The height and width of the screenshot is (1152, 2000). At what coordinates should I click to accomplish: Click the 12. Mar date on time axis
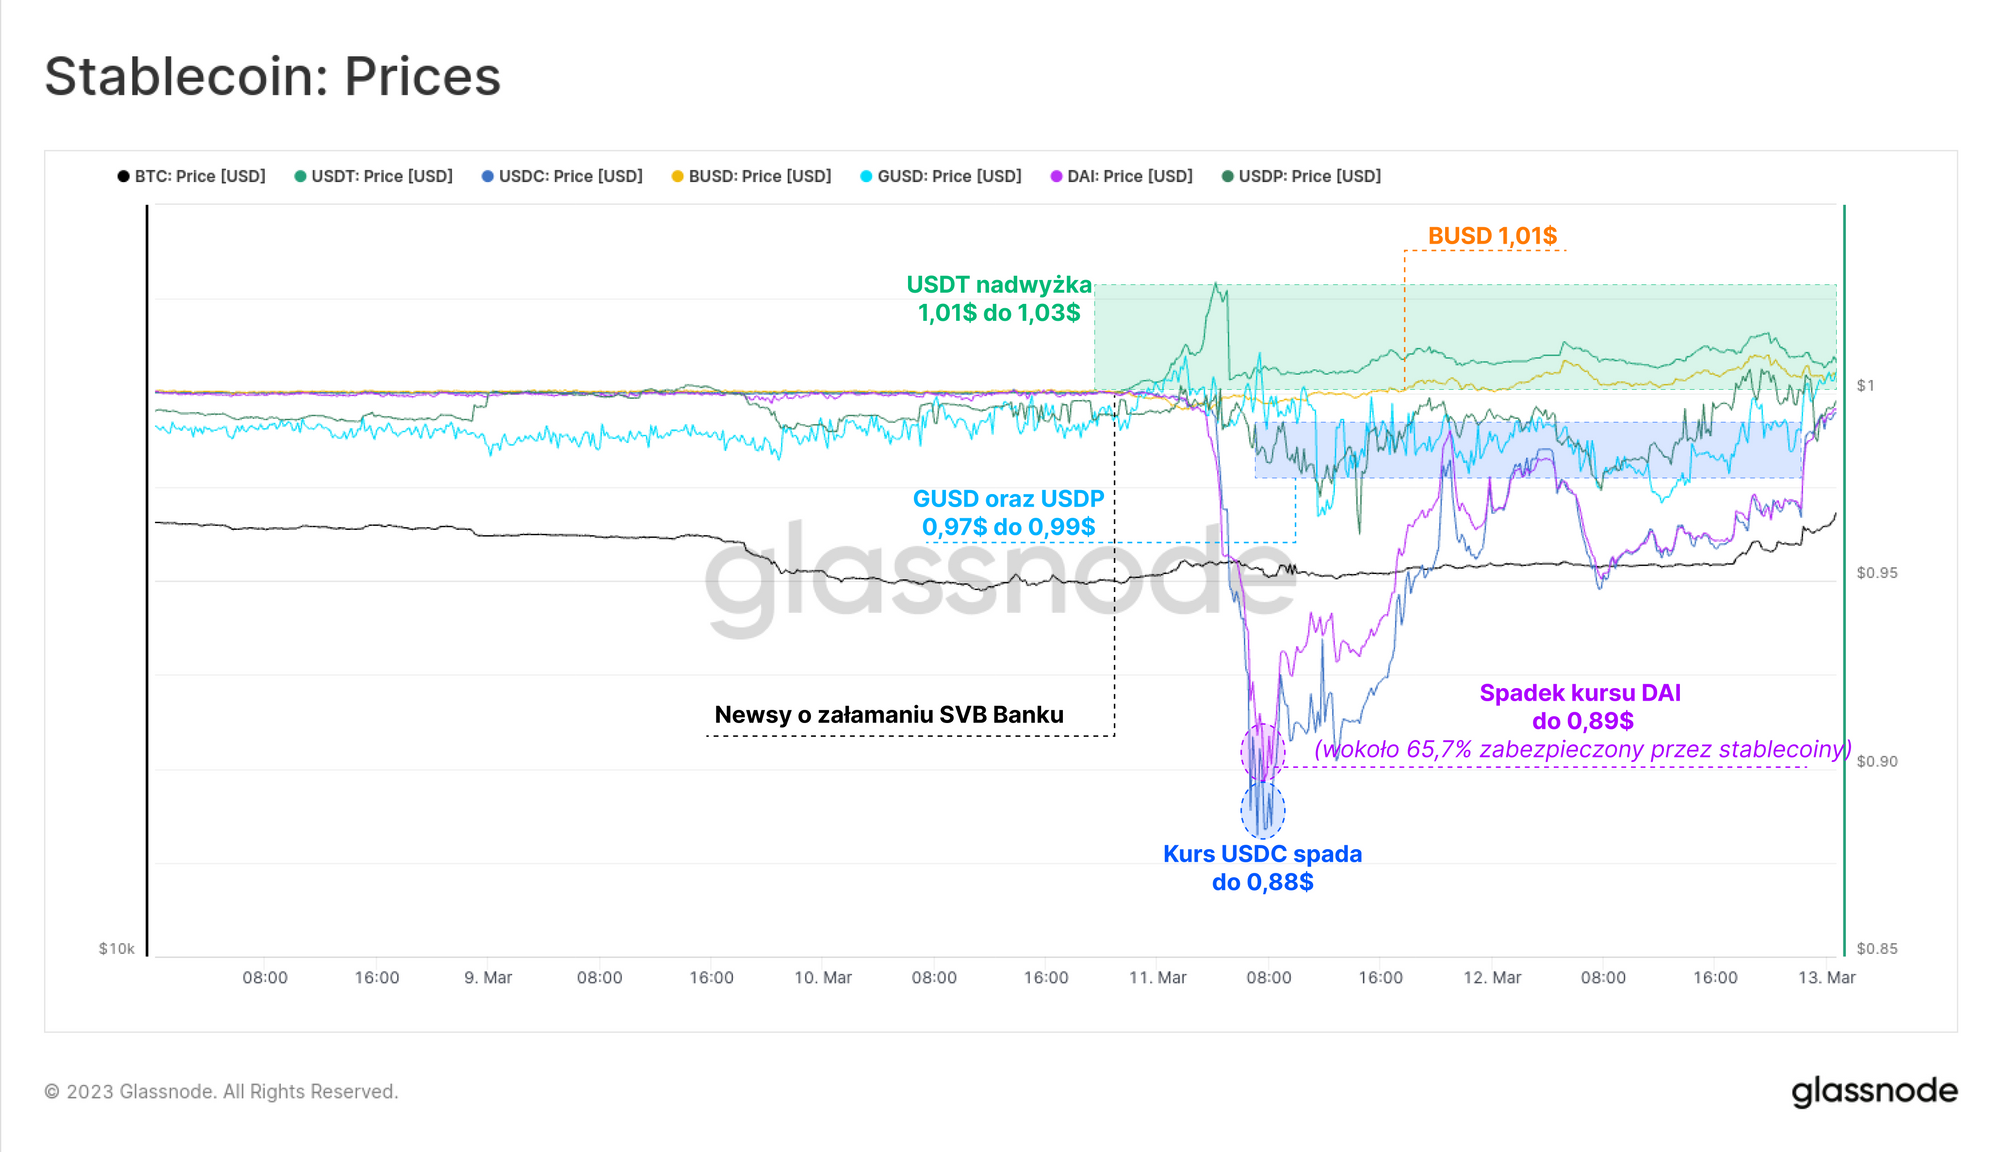click(x=1492, y=977)
